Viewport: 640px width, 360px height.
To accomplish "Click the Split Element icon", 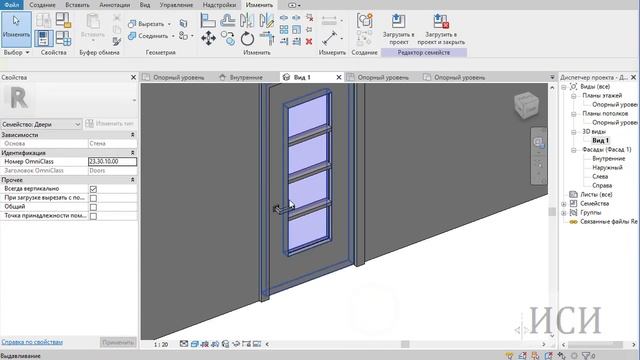I will click(284, 18).
